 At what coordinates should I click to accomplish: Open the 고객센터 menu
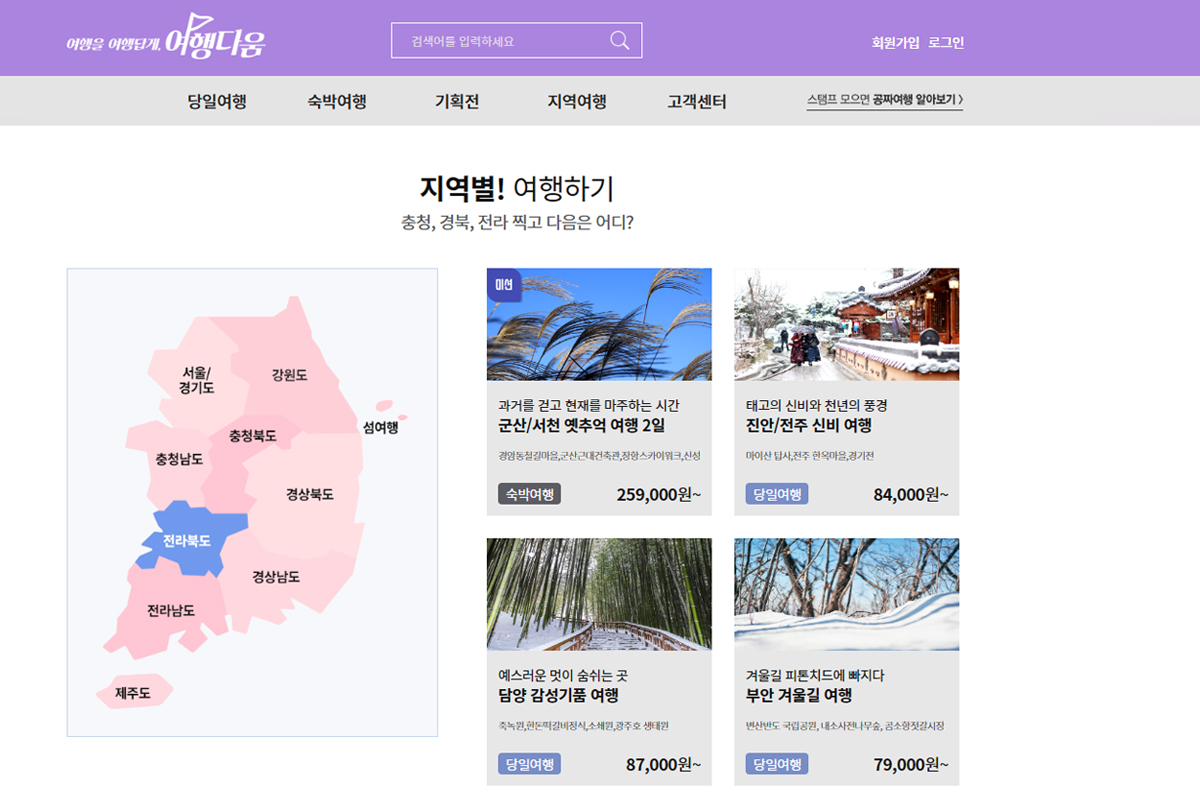[x=697, y=101]
